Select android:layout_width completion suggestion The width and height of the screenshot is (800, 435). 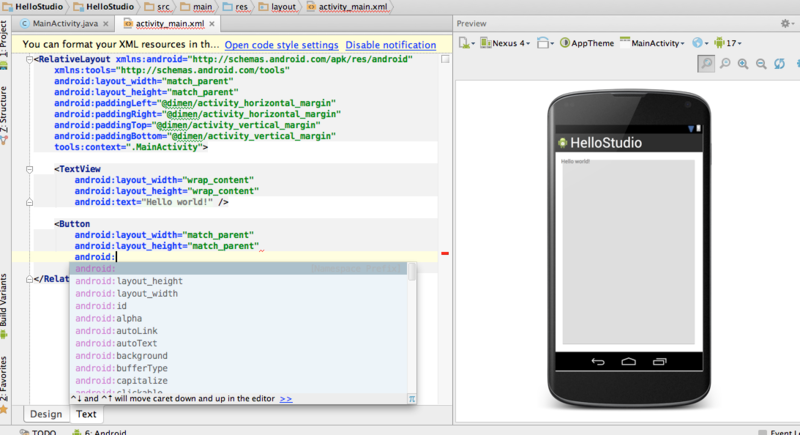tap(239, 293)
